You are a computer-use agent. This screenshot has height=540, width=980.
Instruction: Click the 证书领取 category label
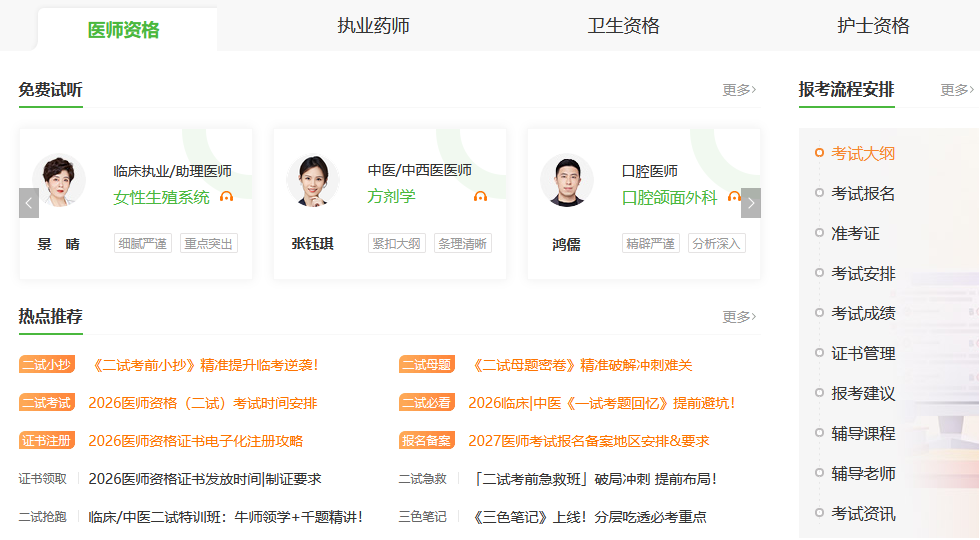(42, 479)
